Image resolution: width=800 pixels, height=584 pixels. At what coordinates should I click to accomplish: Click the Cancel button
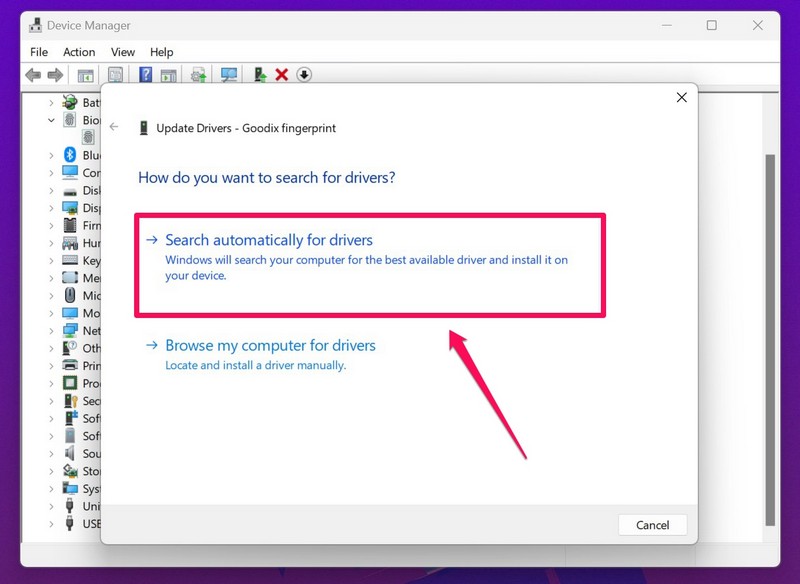(x=653, y=525)
